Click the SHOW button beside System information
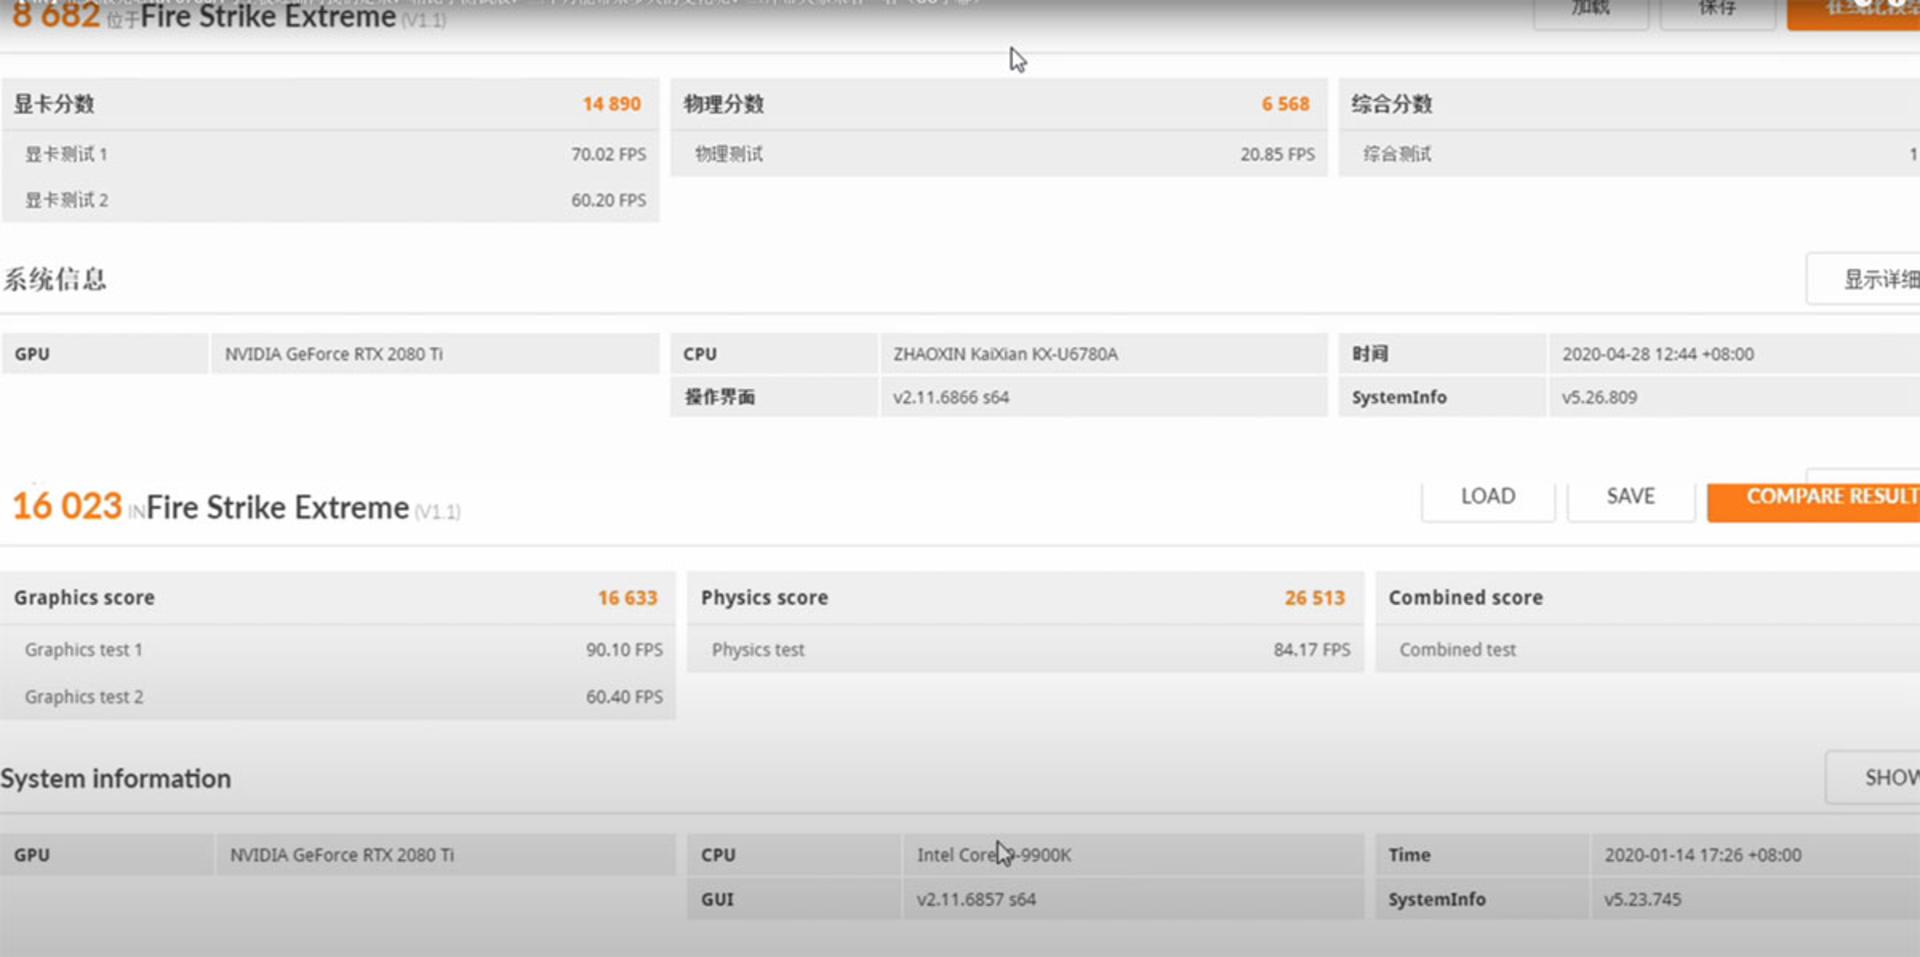The width and height of the screenshot is (1920, 957). 1873,777
